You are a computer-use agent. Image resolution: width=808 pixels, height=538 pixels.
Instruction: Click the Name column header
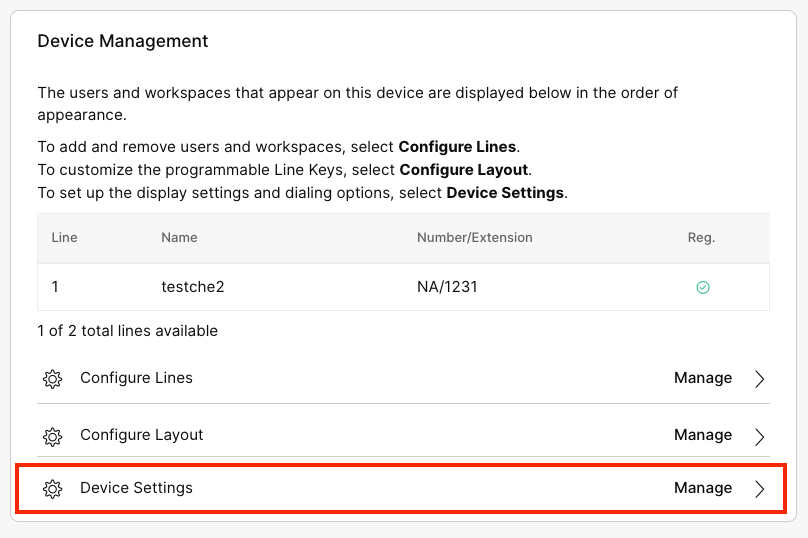coord(179,238)
